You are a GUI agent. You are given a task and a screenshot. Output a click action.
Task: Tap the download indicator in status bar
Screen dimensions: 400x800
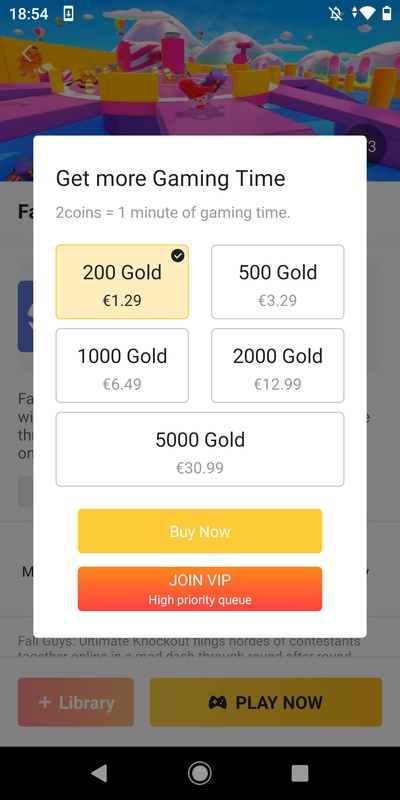click(68, 13)
